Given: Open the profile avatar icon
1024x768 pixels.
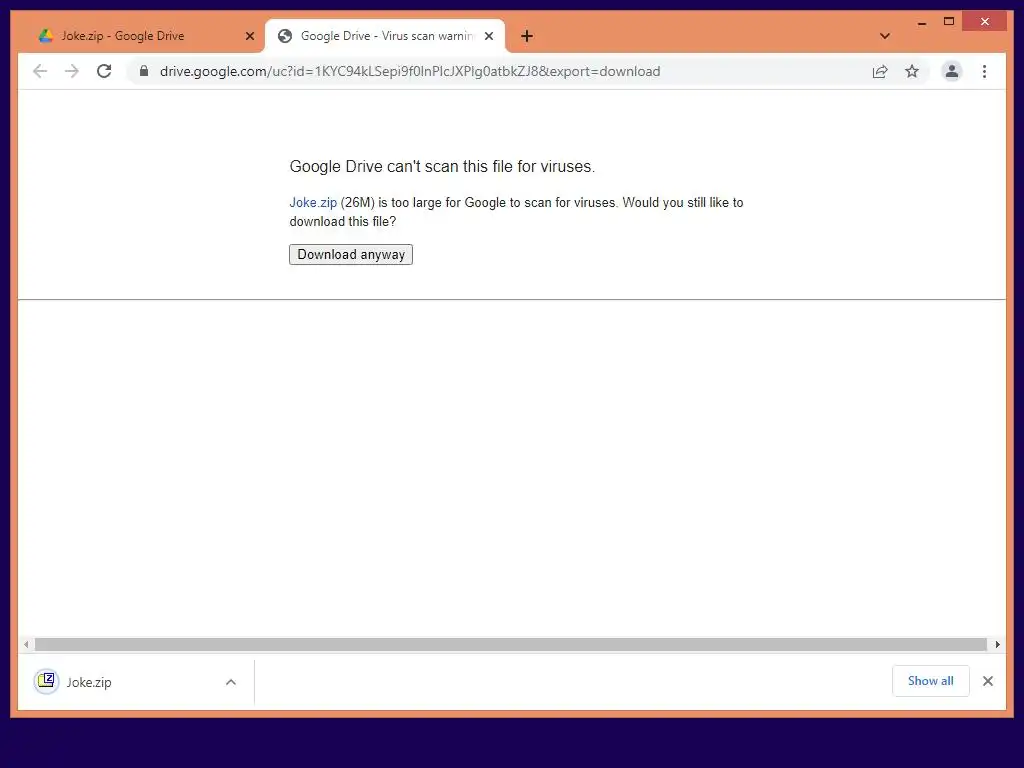Looking at the screenshot, I should (x=952, y=71).
